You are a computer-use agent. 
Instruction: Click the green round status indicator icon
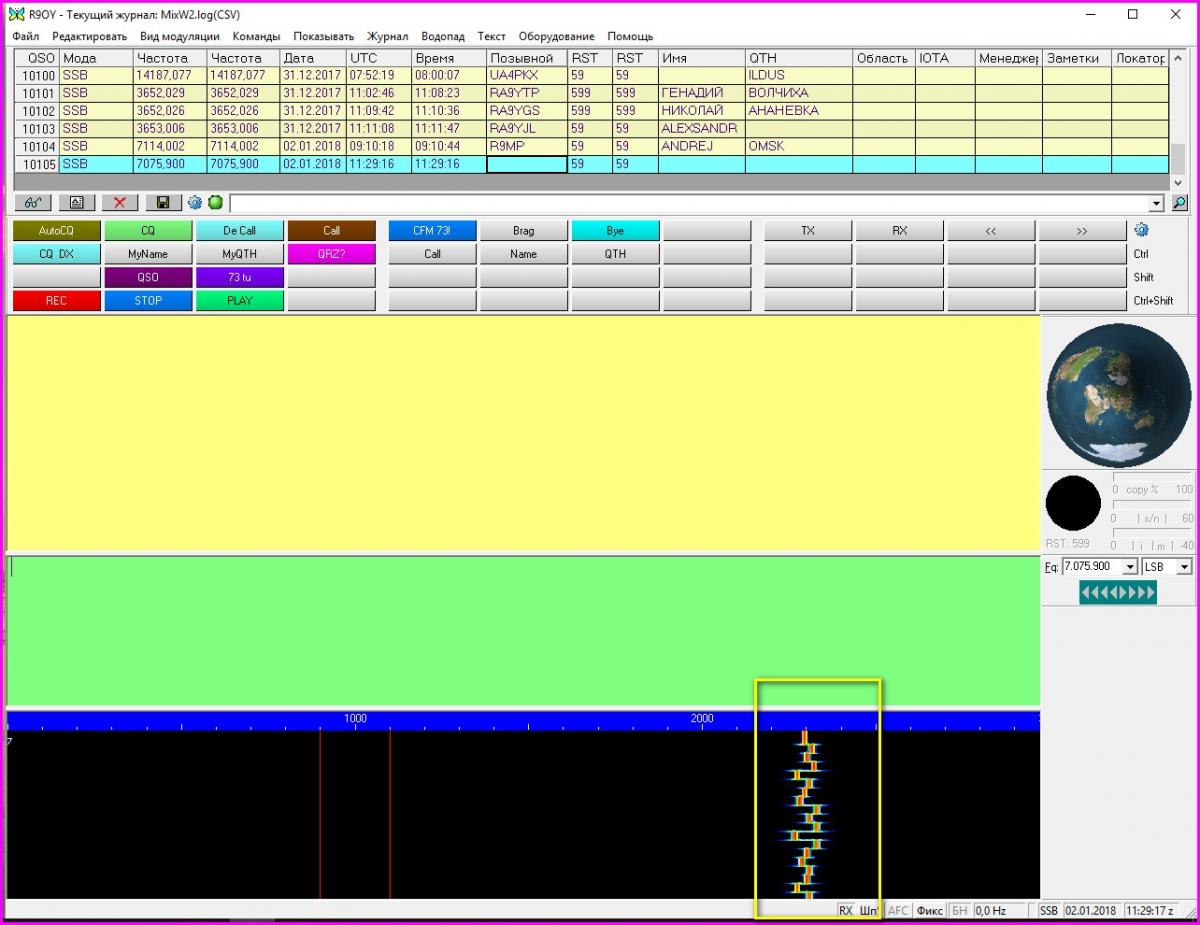pos(215,202)
